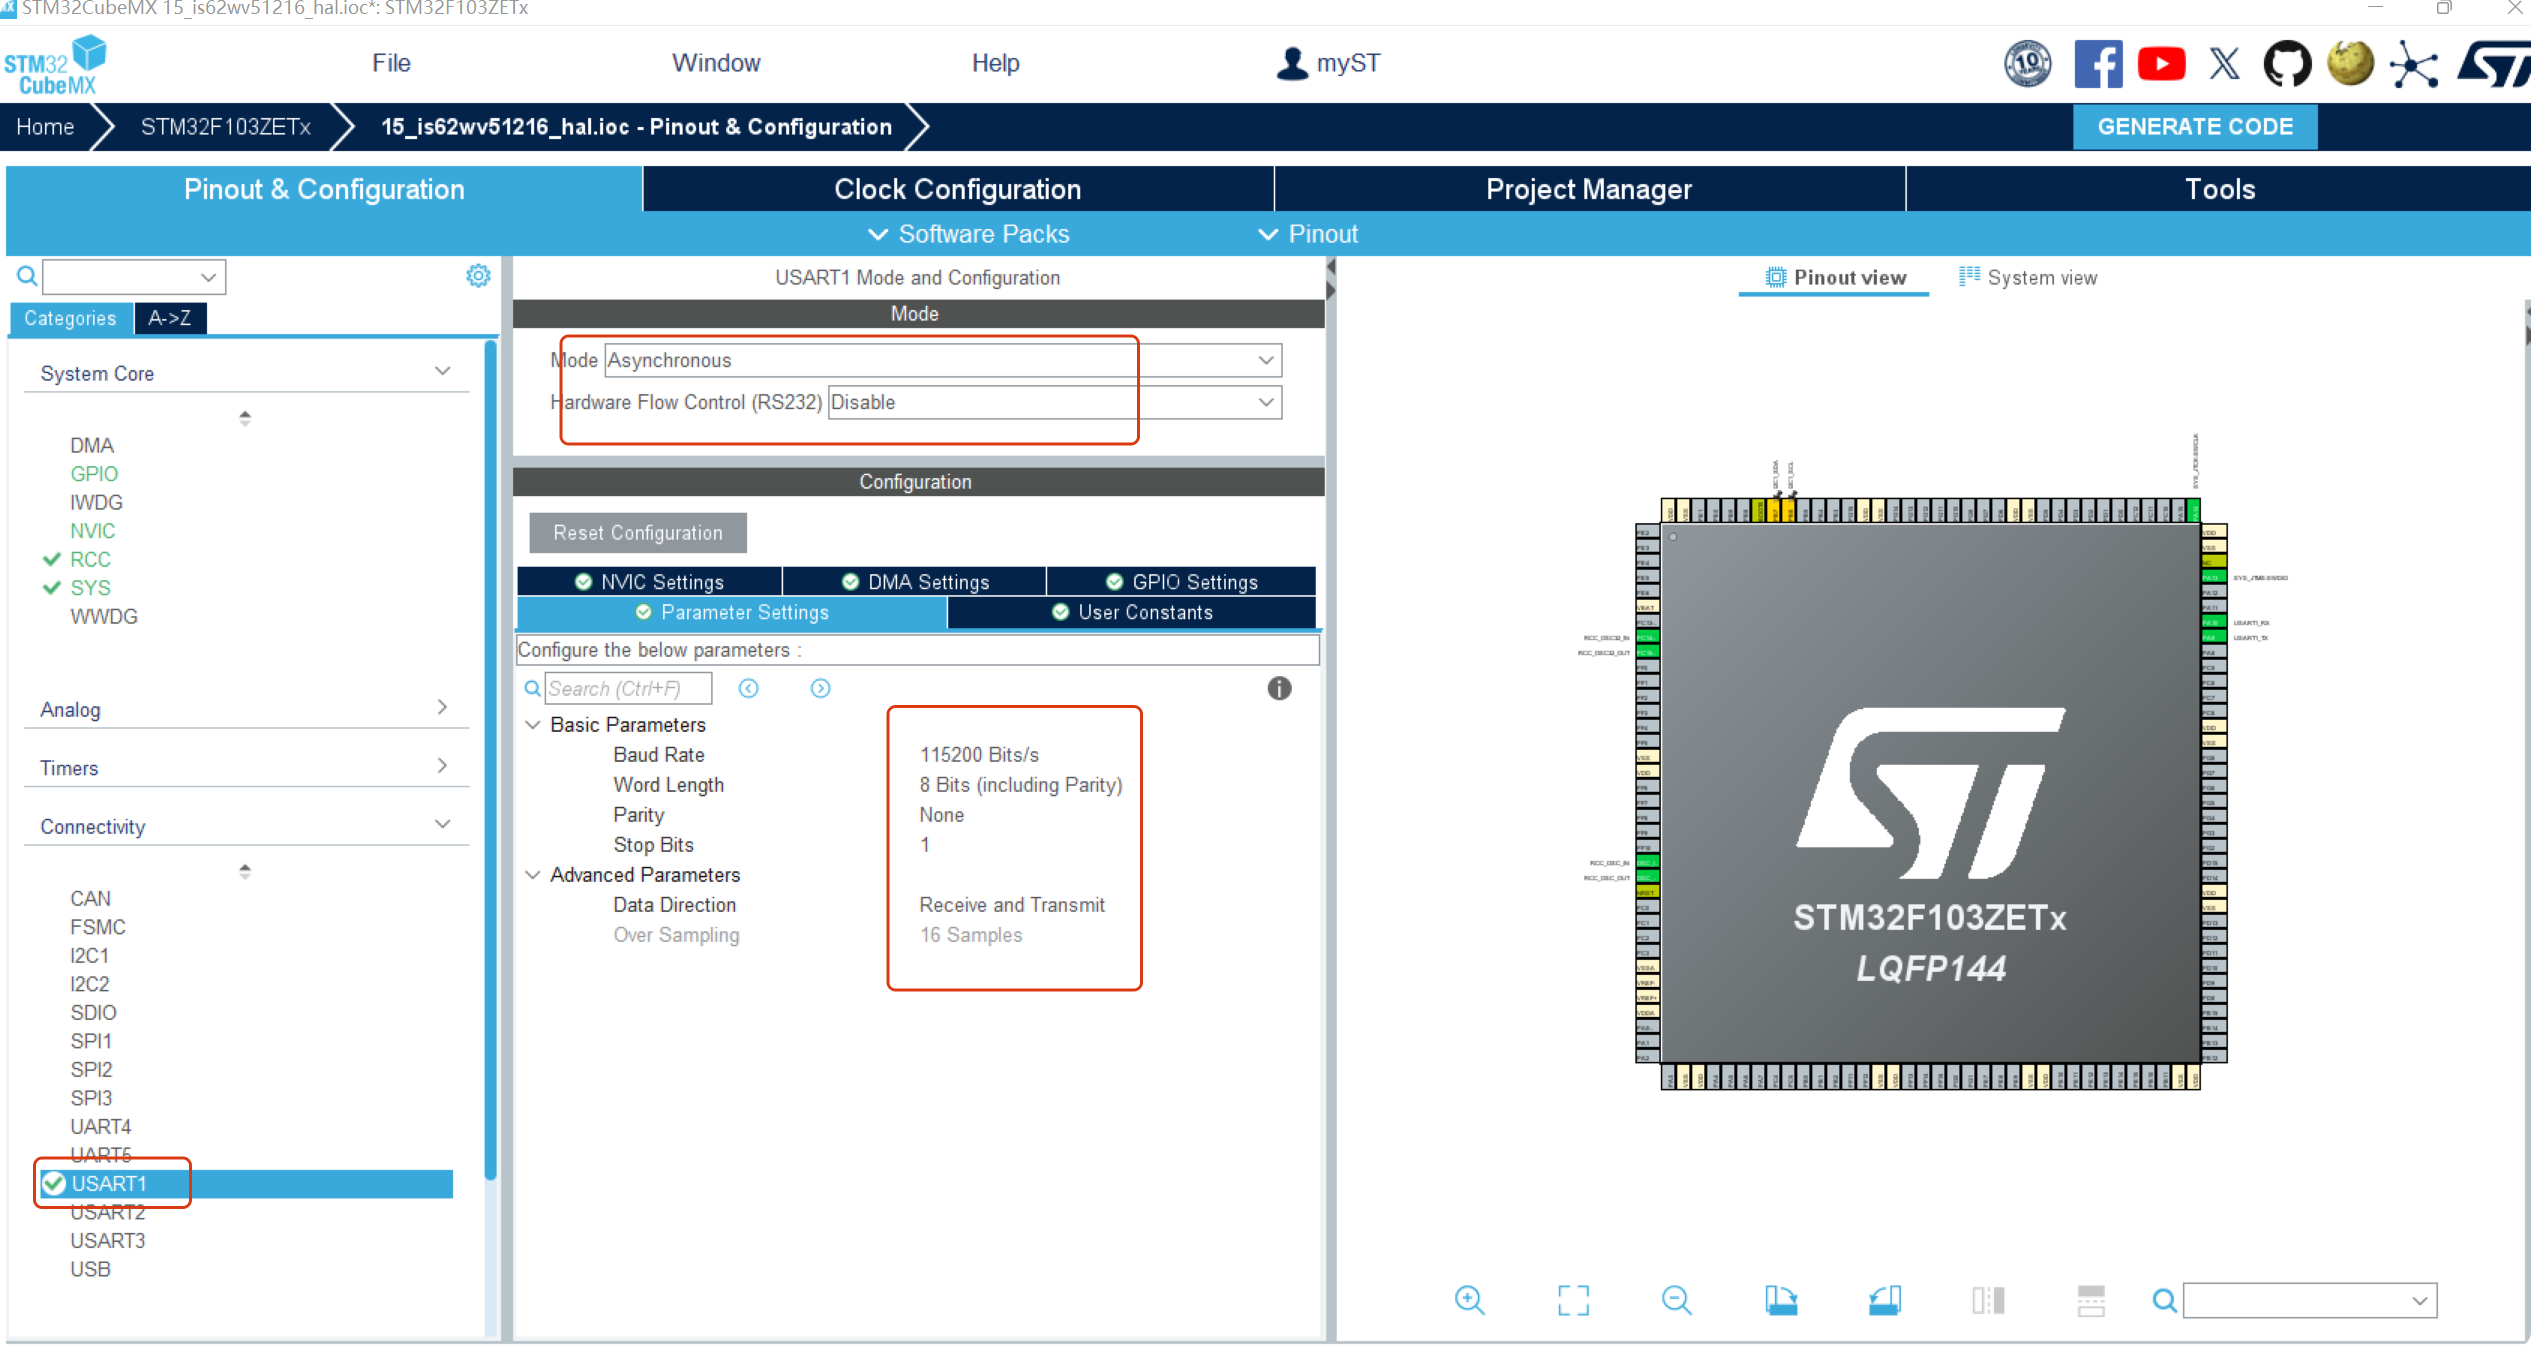Open the X (Twitter) icon in header
Image resolution: width=2531 pixels, height=1347 pixels.
pyautogui.click(x=2224, y=64)
